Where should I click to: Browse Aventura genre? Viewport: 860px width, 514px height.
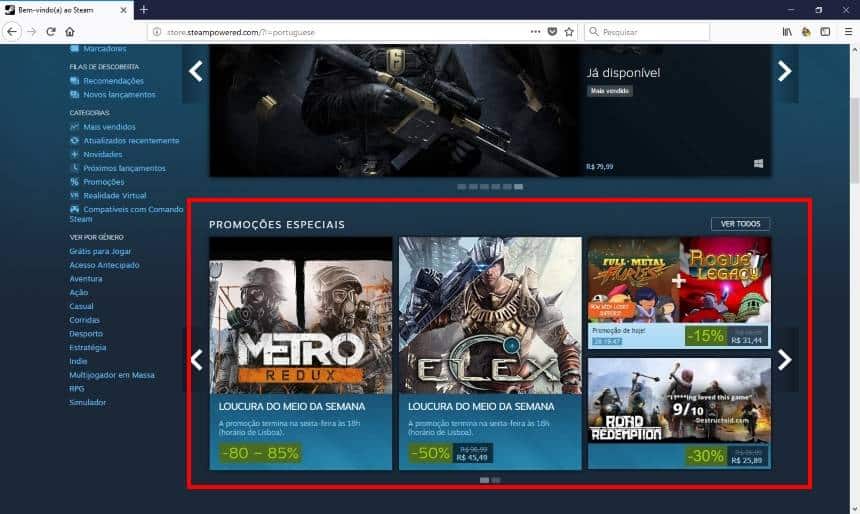coord(86,279)
